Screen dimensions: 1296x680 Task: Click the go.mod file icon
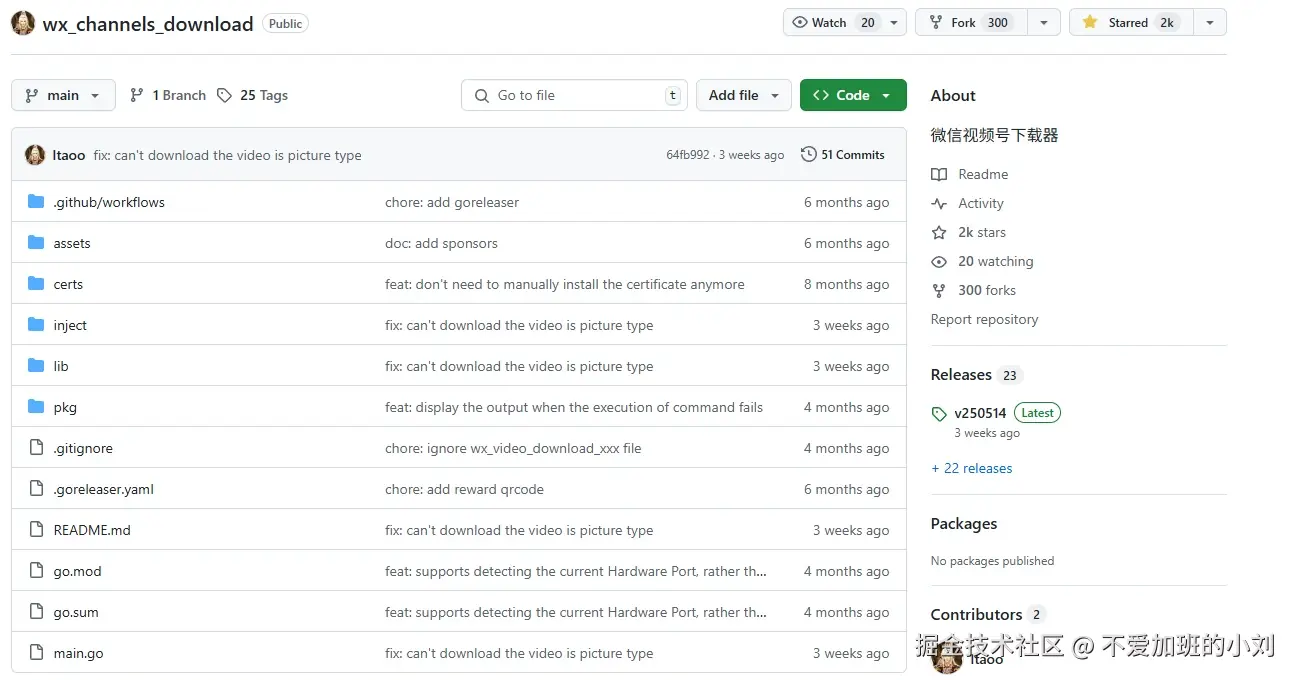point(36,571)
